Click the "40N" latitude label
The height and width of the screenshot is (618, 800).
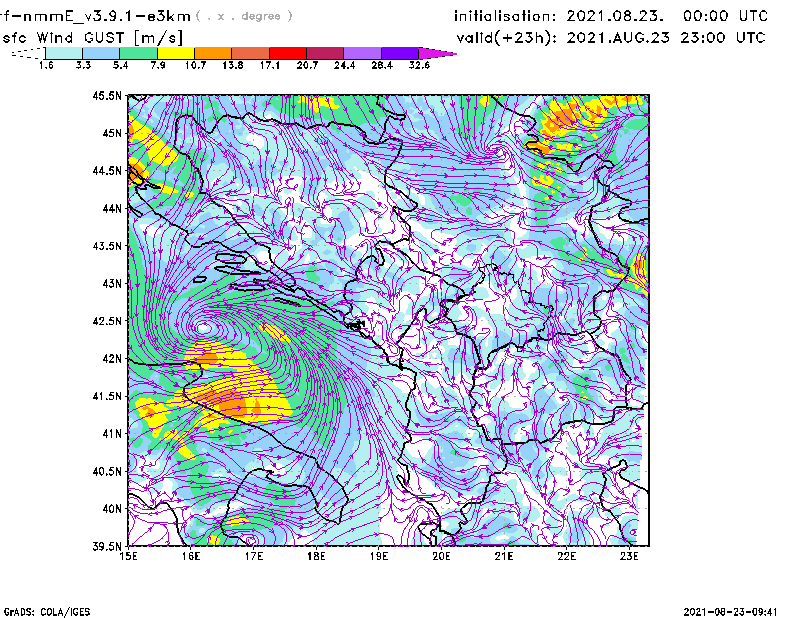112,509
